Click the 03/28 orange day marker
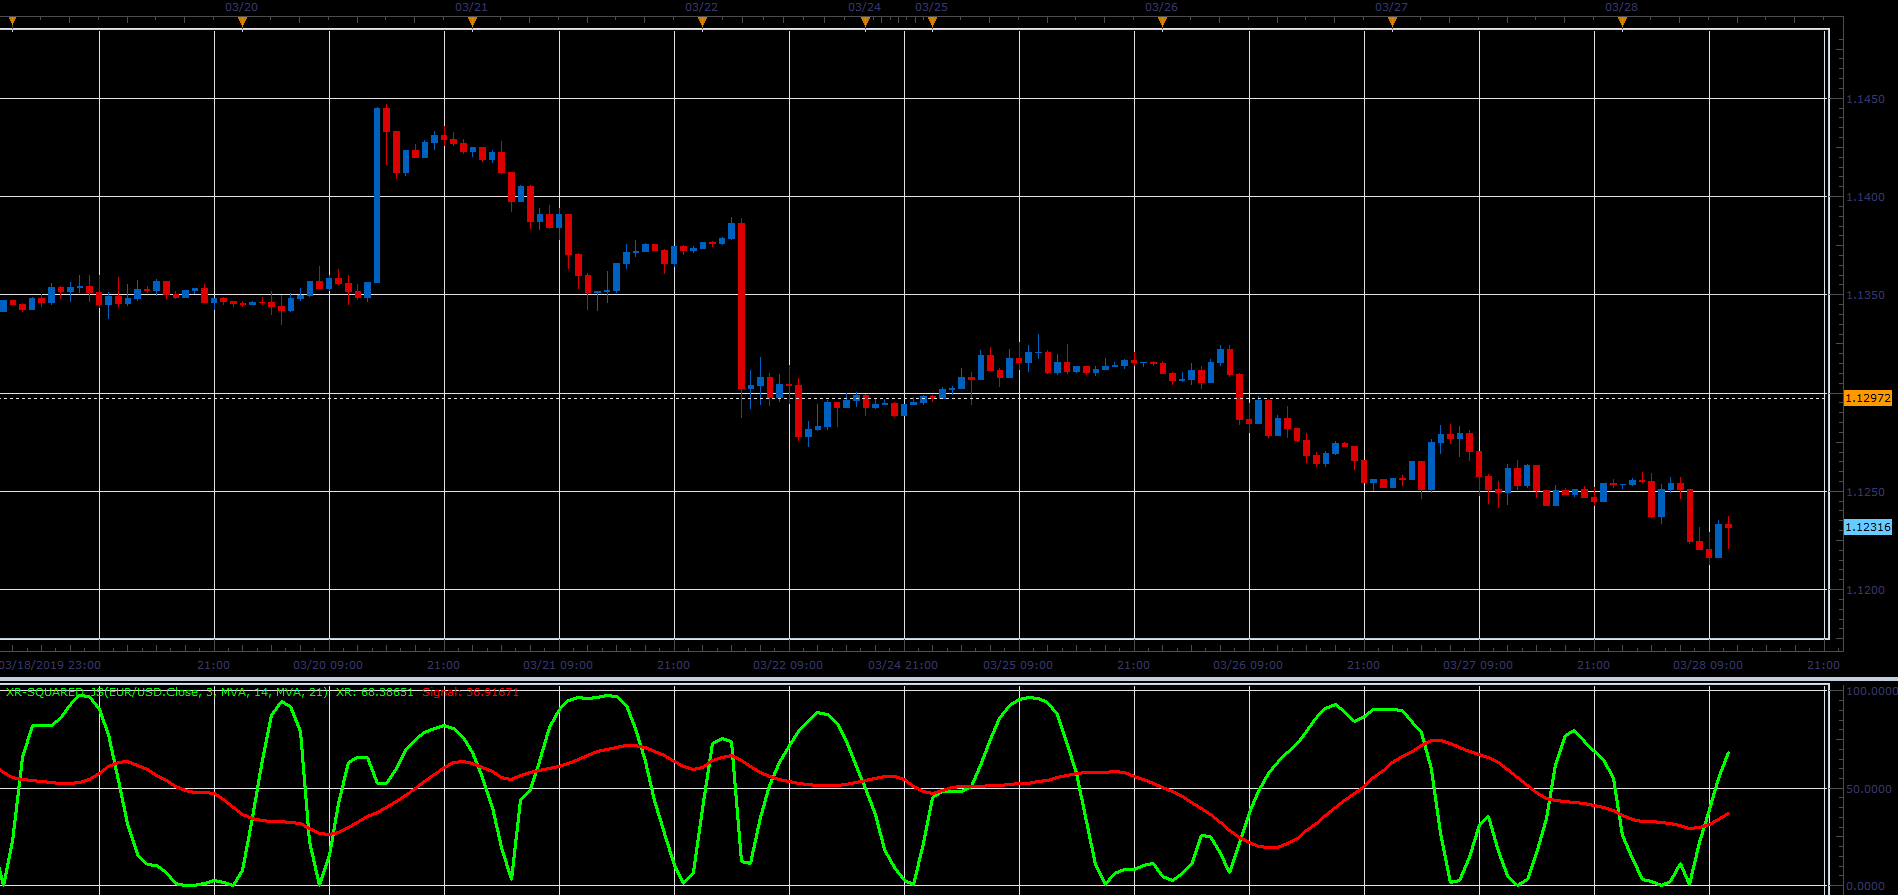Screen dimensions: 1898x895 tap(1622, 23)
